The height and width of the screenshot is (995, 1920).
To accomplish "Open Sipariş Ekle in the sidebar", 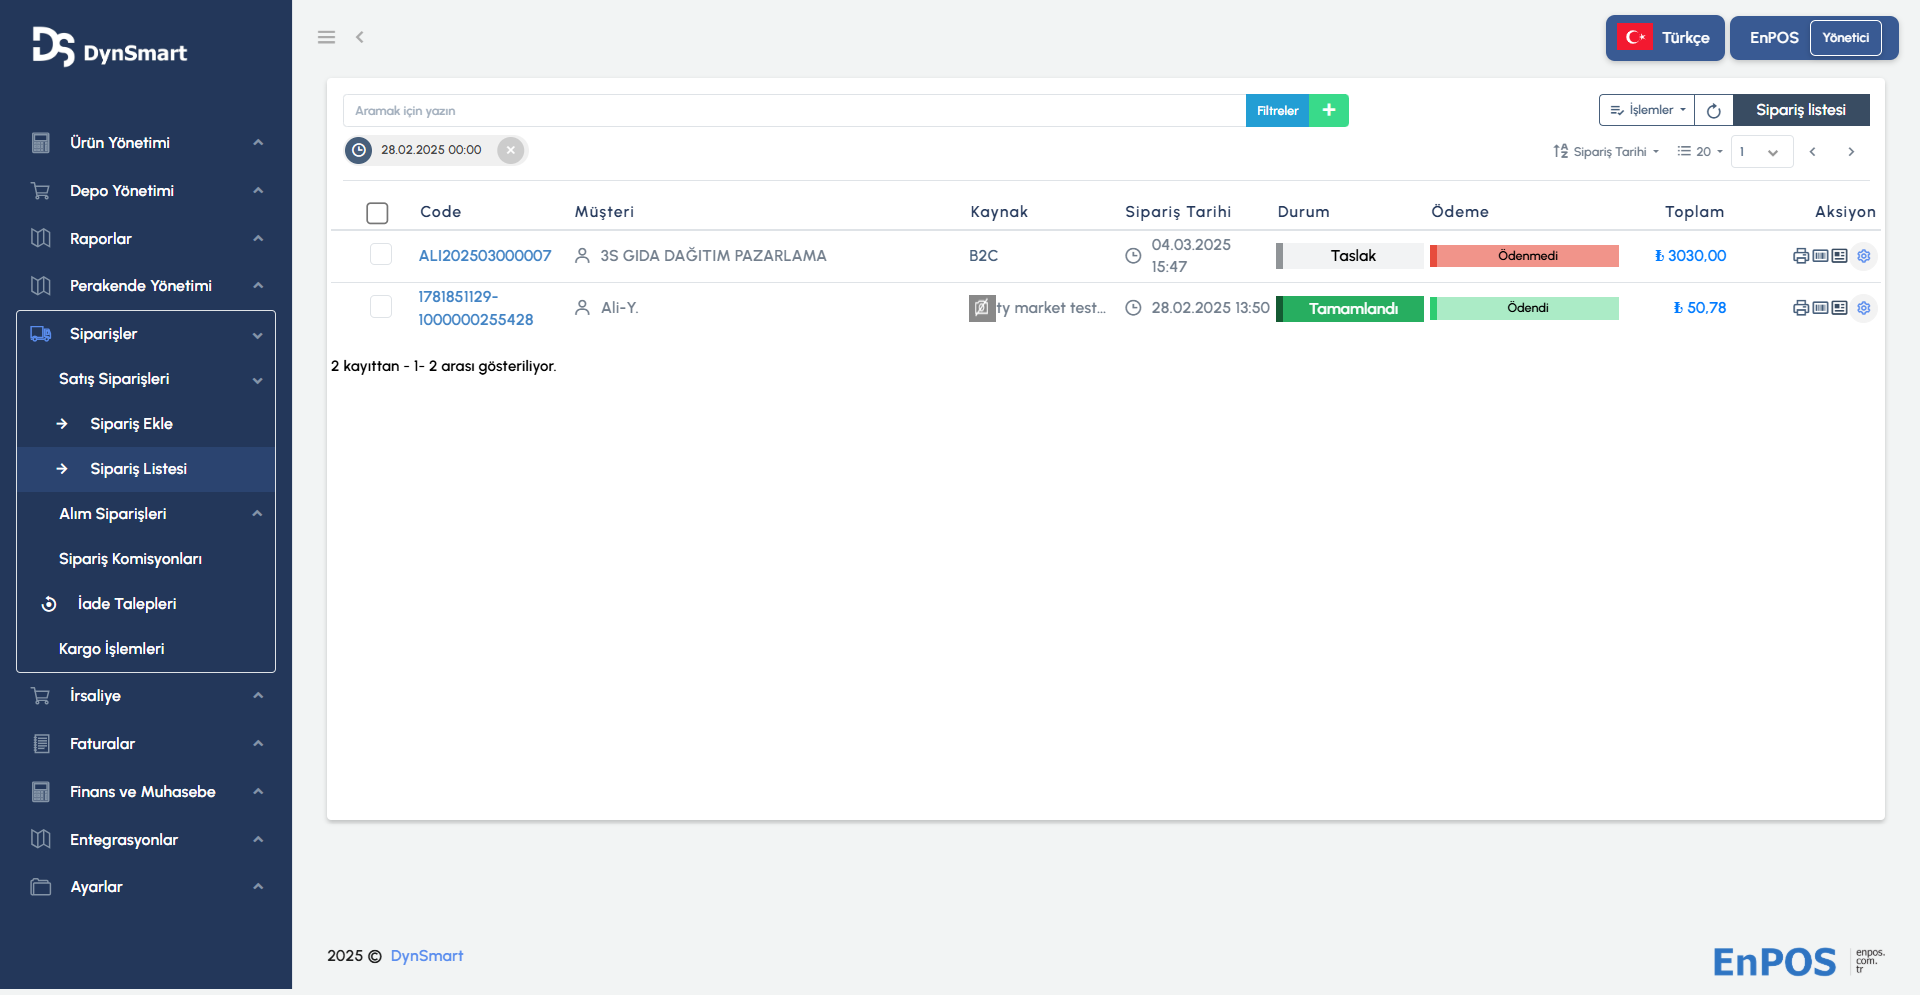I will (131, 424).
